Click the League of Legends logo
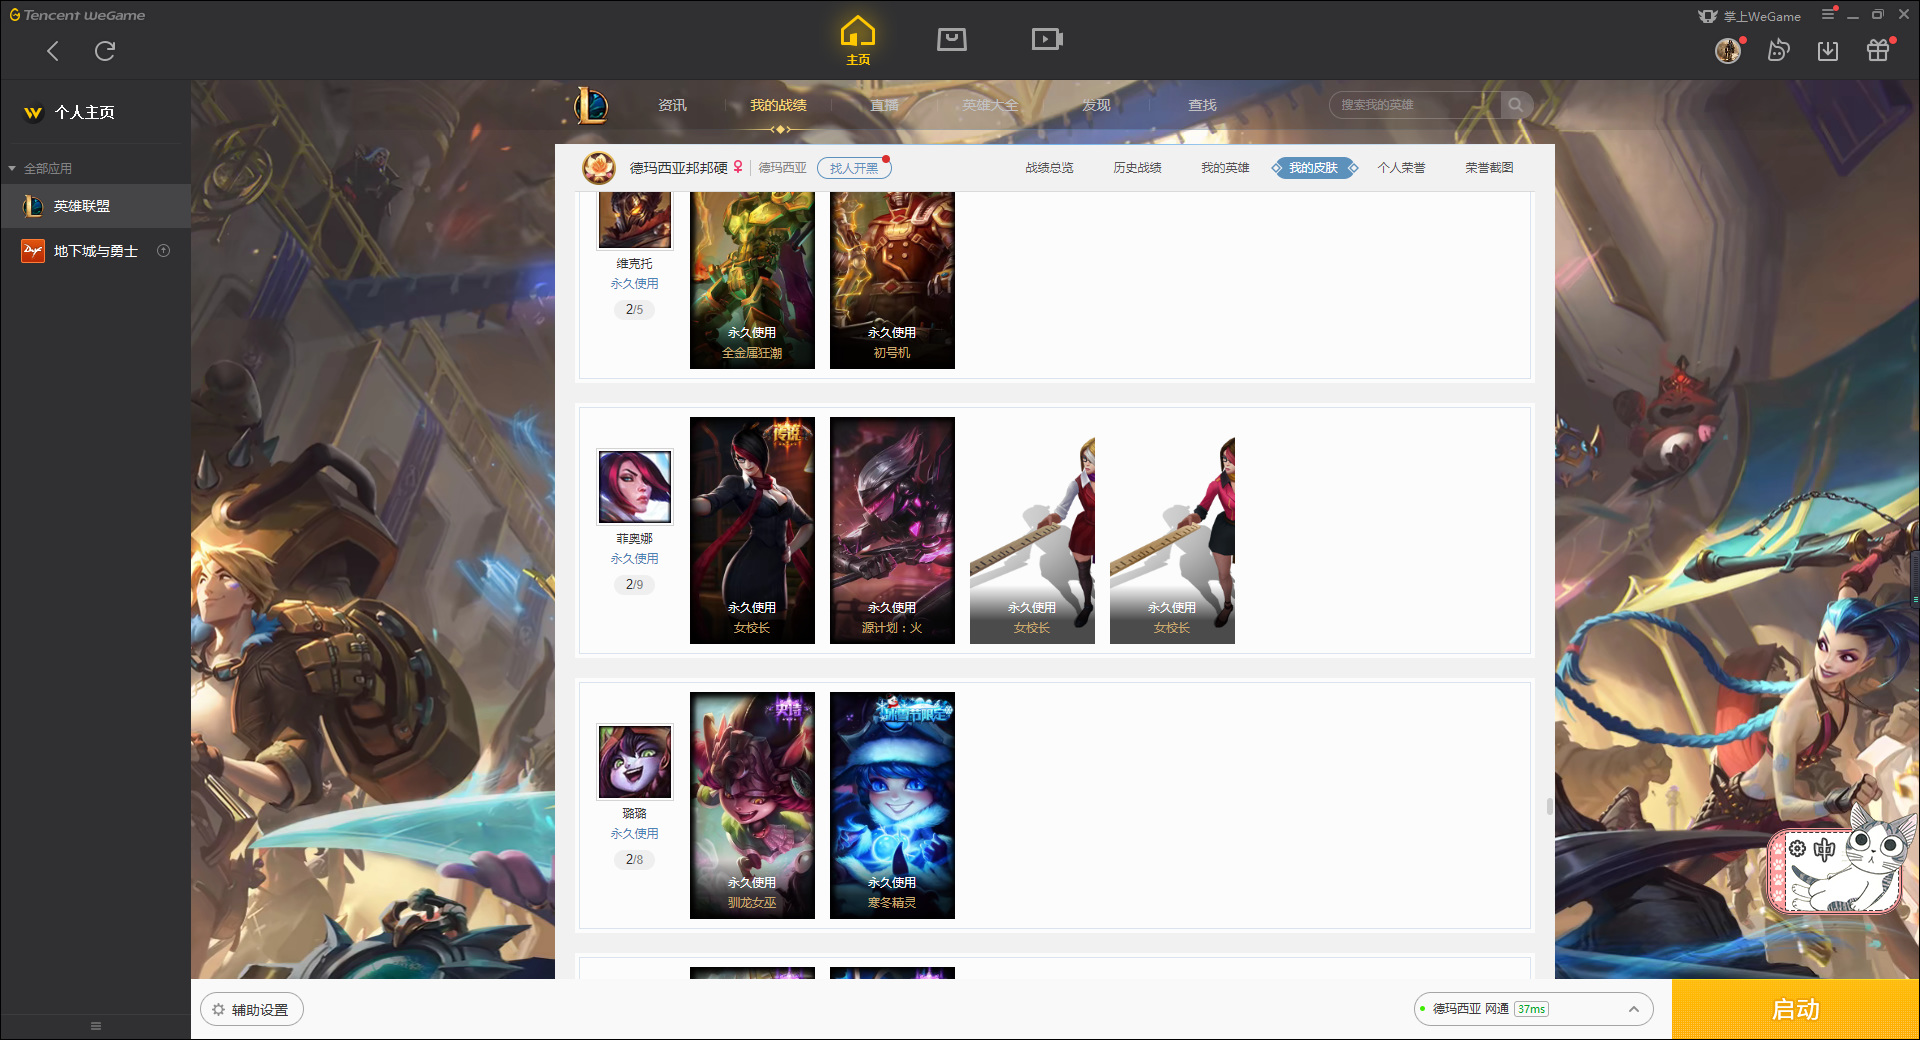1920x1040 pixels. pos(591,105)
